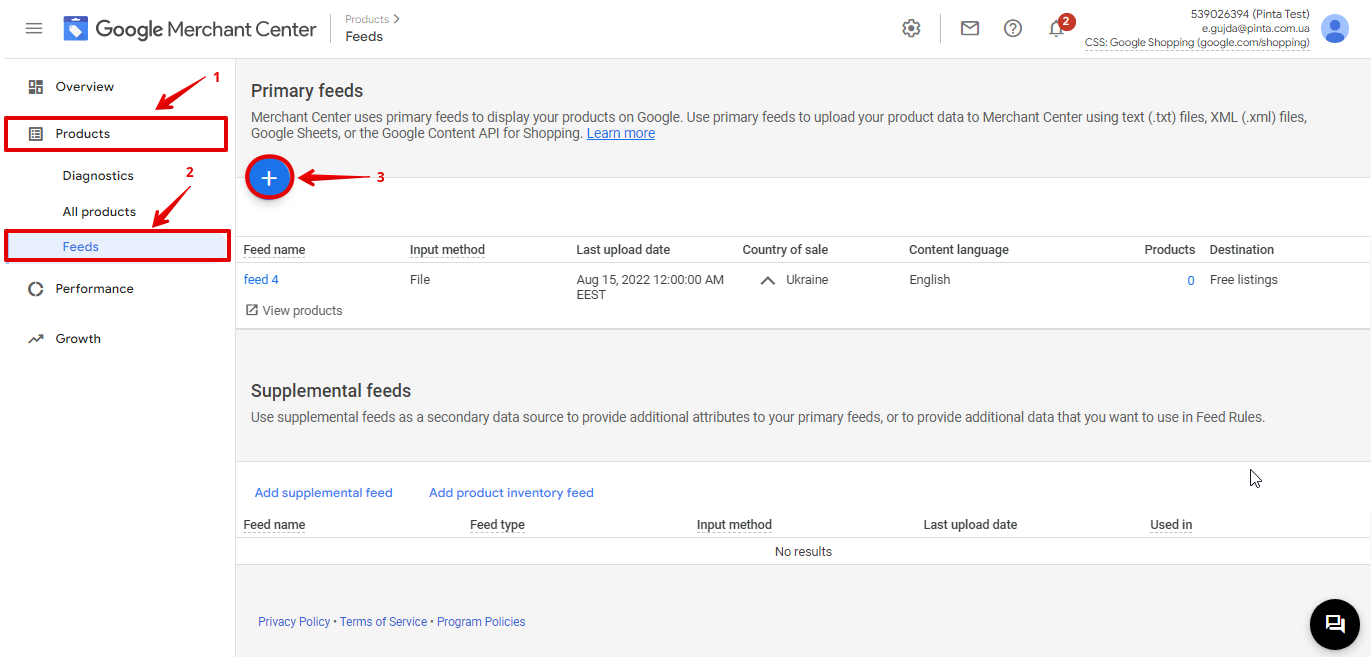The width and height of the screenshot is (1371, 657).
Task: Open the mail envelope icon
Action: tap(970, 28)
